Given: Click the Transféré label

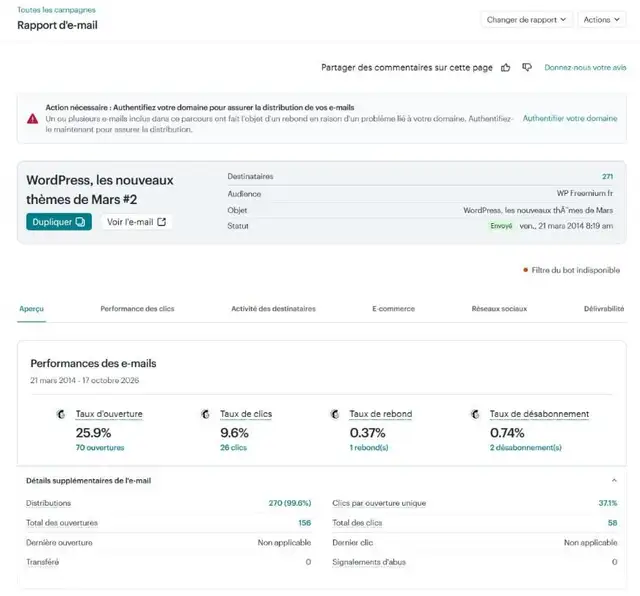Looking at the screenshot, I should pos(42,562).
